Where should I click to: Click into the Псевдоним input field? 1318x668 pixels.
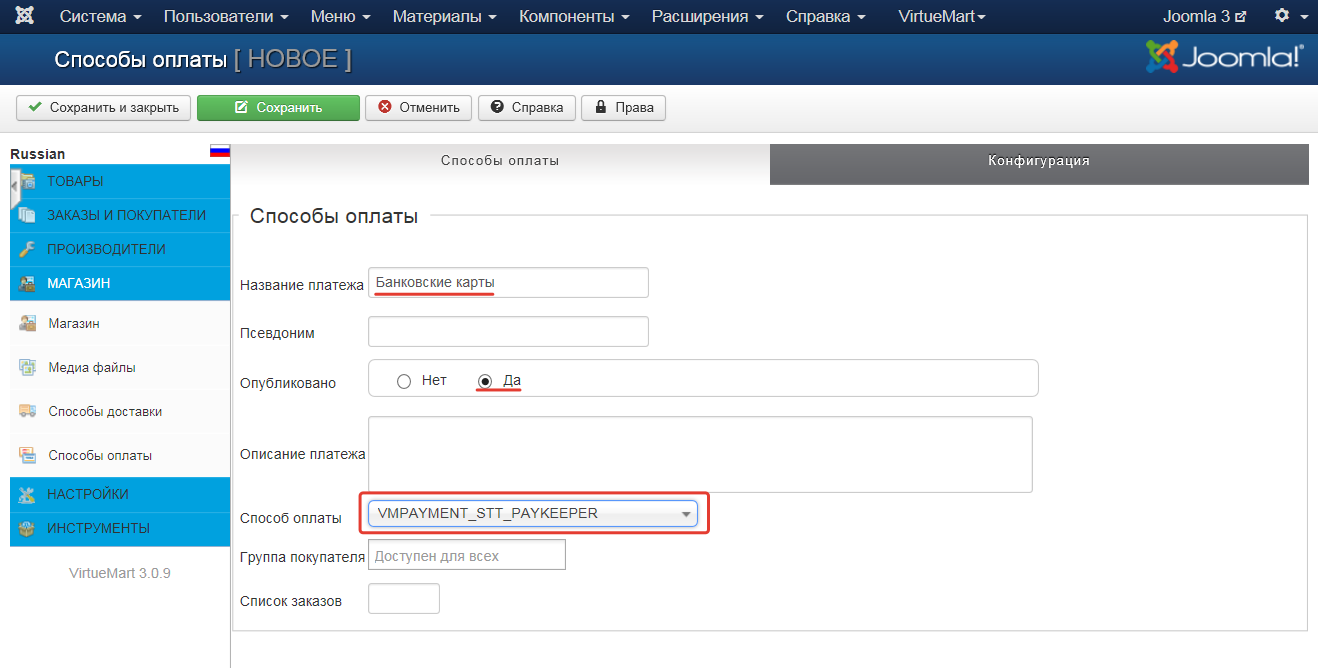coord(508,332)
